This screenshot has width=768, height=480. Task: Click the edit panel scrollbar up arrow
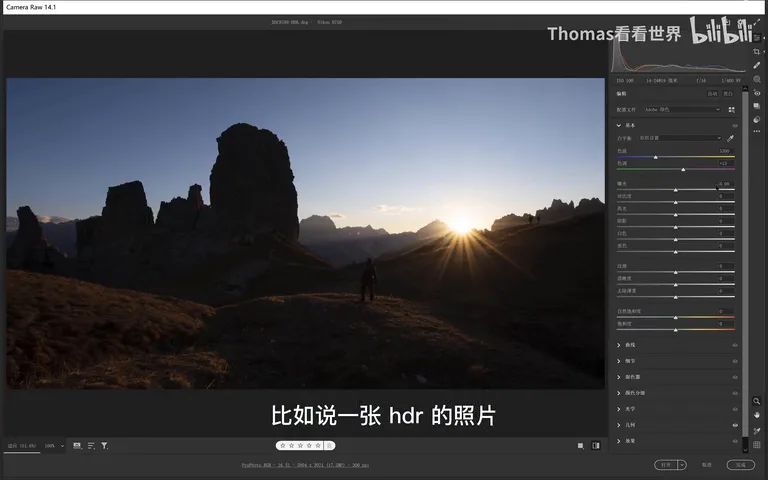coord(745,89)
